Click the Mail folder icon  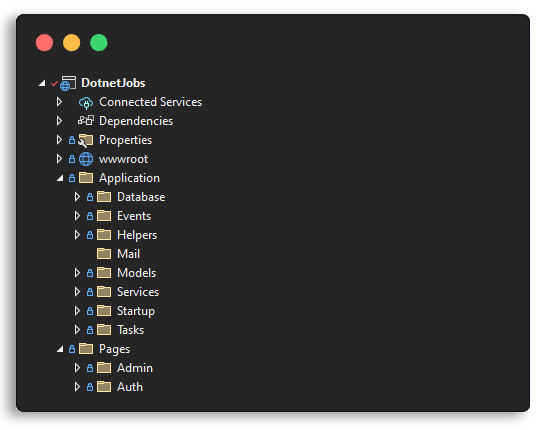104,254
